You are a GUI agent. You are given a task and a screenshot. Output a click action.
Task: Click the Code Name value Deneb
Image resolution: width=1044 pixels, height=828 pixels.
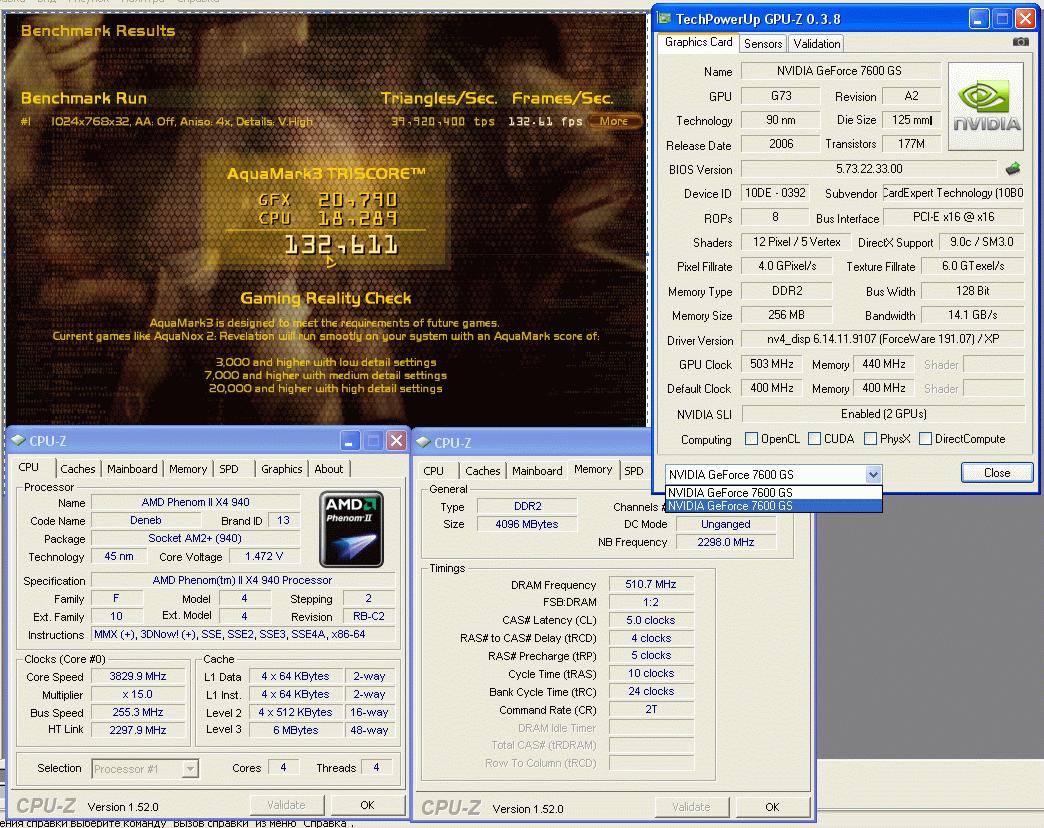[x=145, y=520]
